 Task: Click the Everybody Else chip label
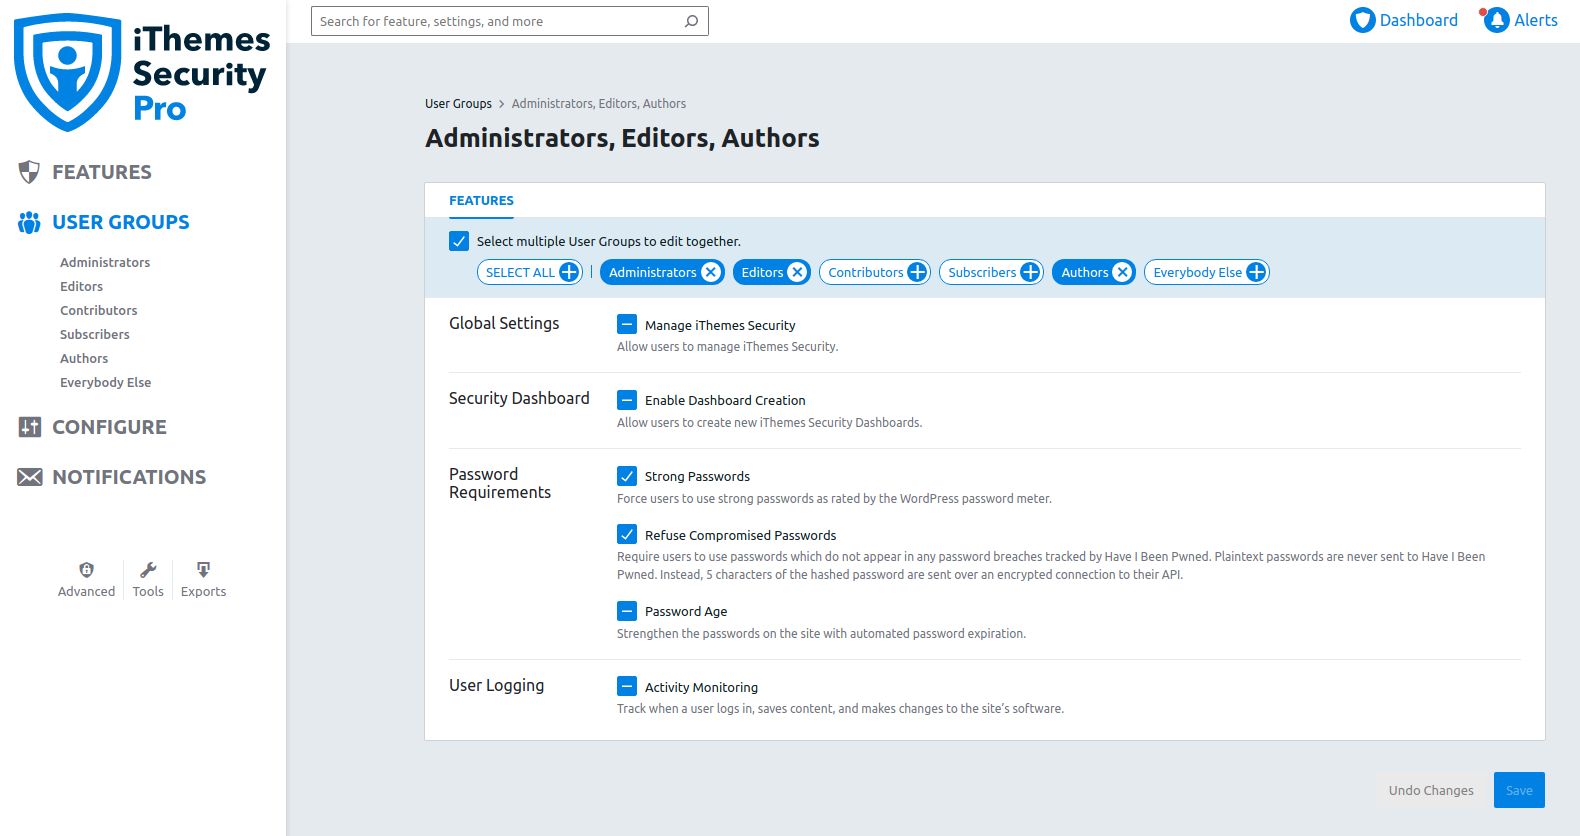coord(1198,272)
